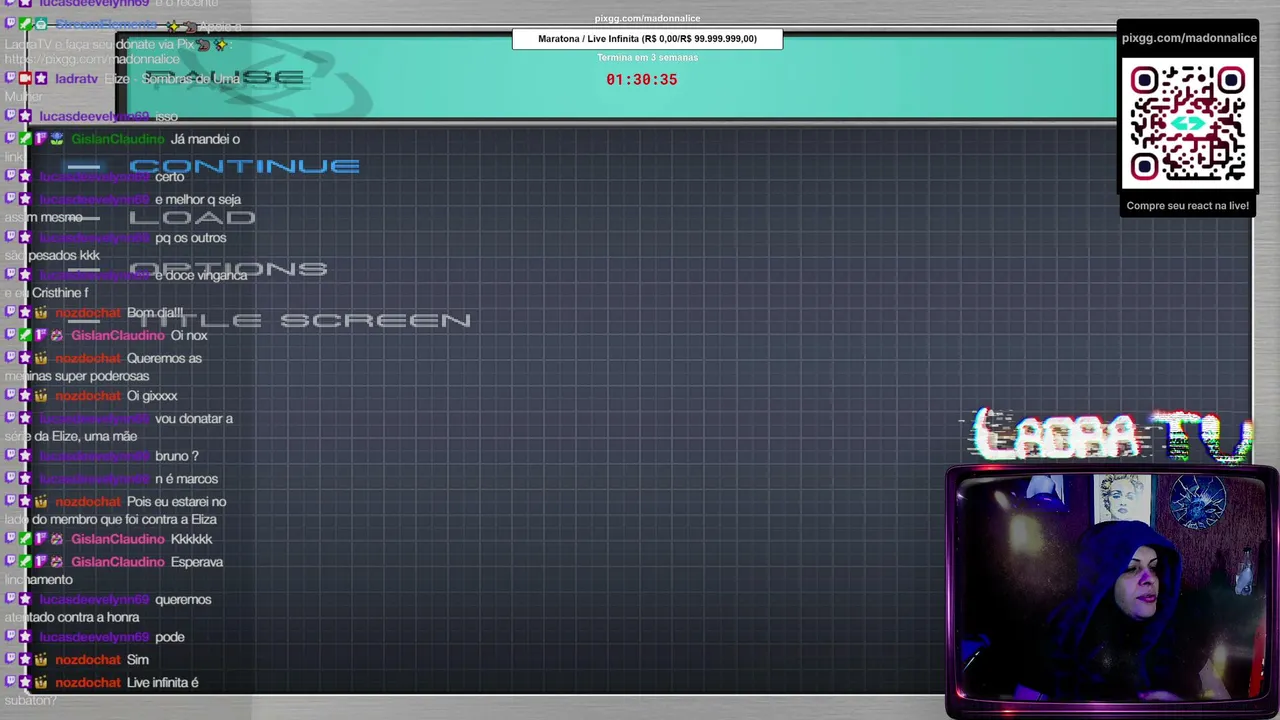Click the star badge beside 'queremos' message
This screenshot has height=720, width=1280.
pos(25,600)
